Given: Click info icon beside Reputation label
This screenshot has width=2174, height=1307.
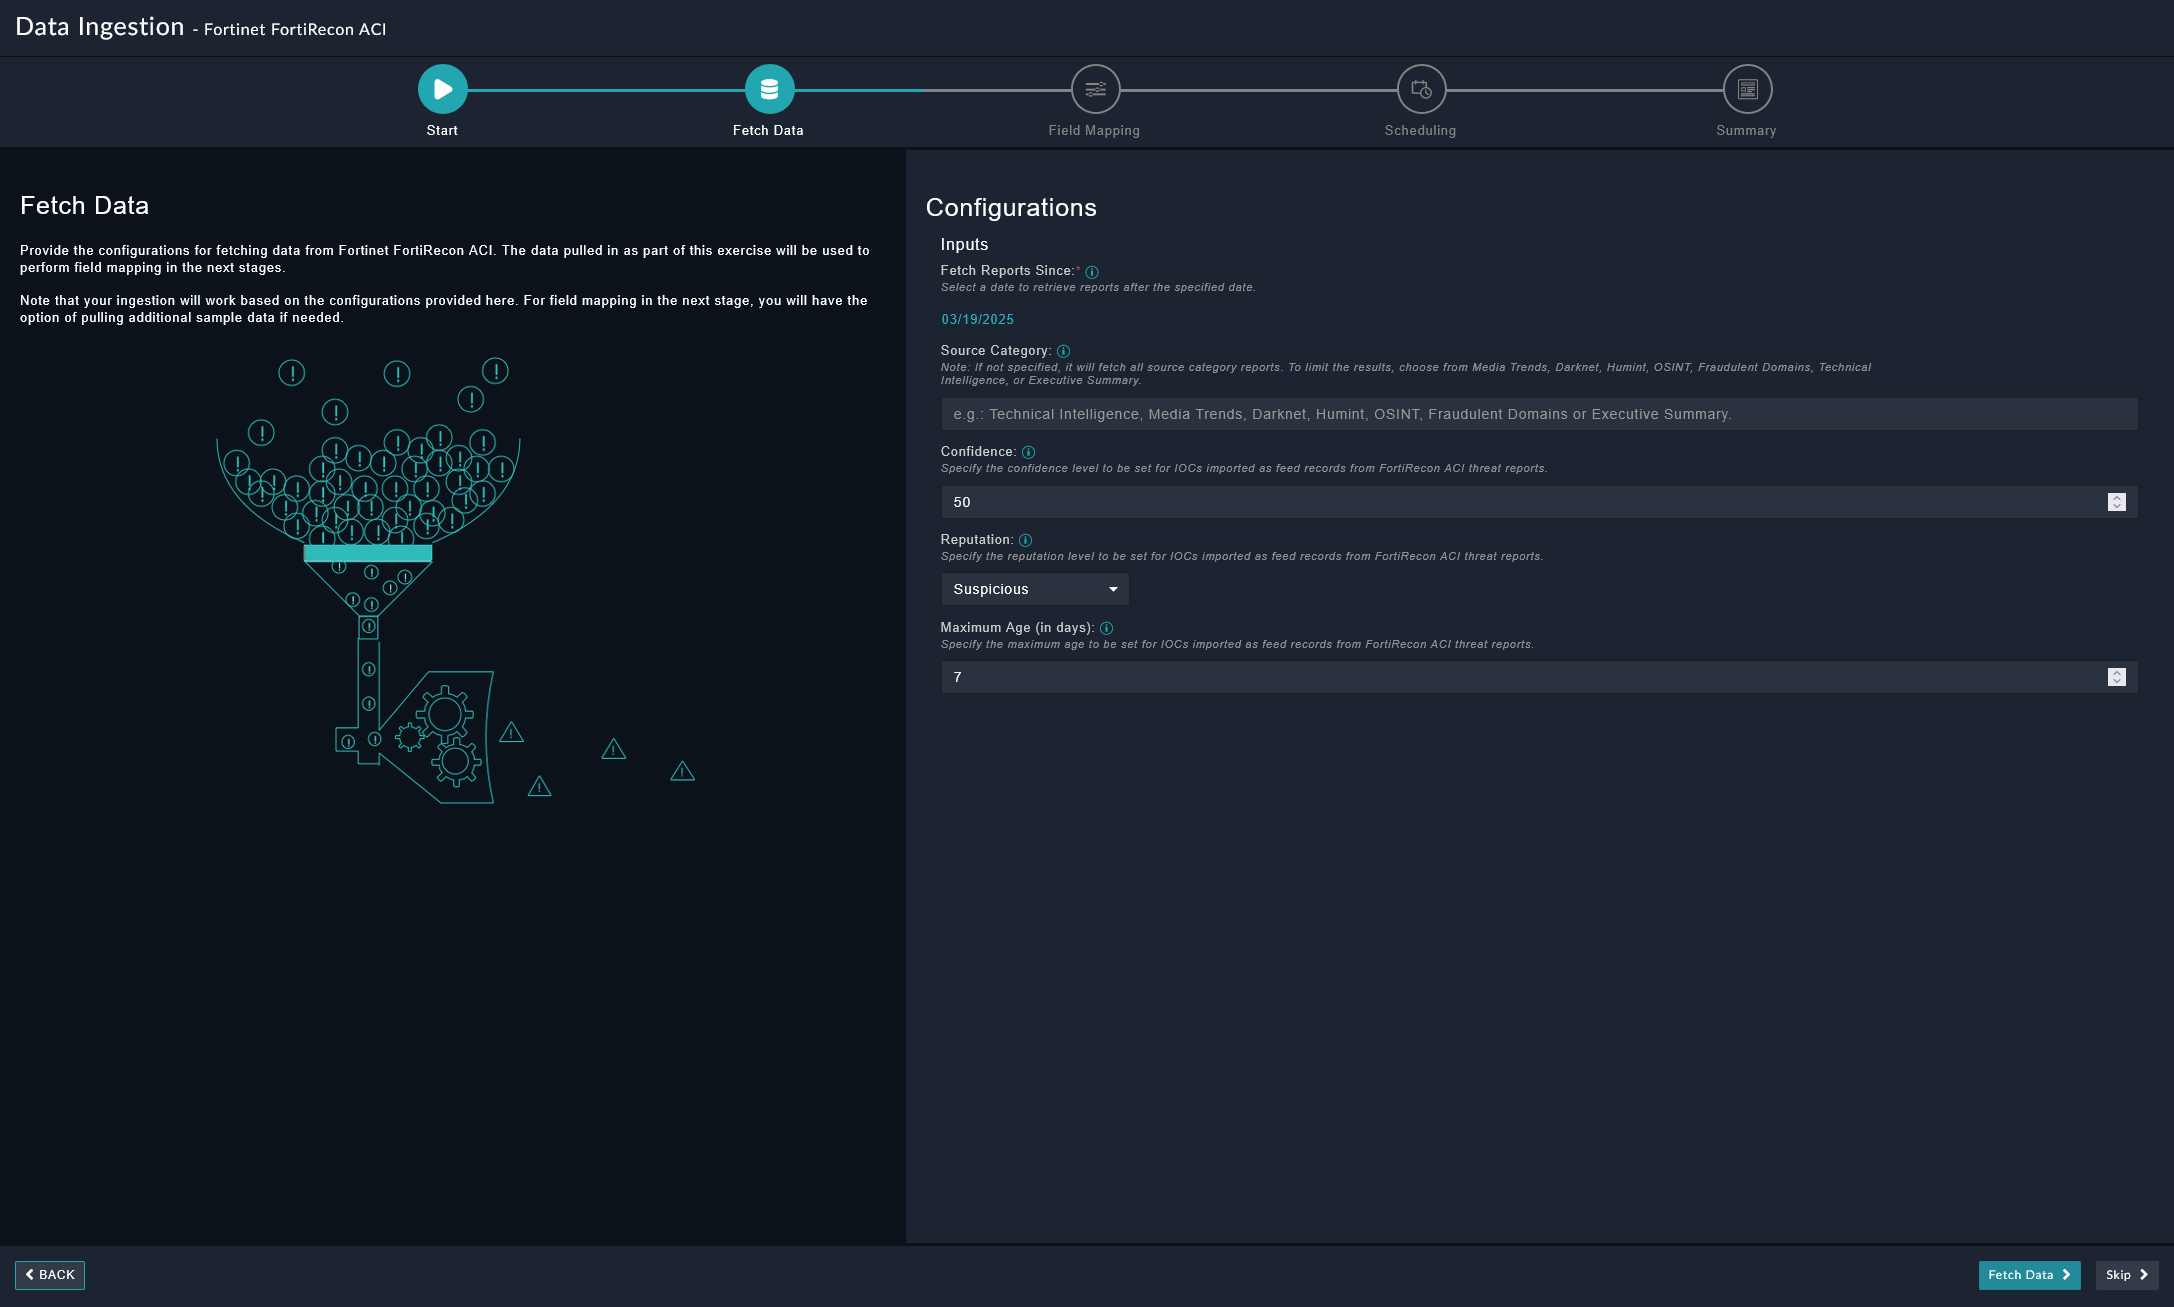Looking at the screenshot, I should [x=1025, y=541].
